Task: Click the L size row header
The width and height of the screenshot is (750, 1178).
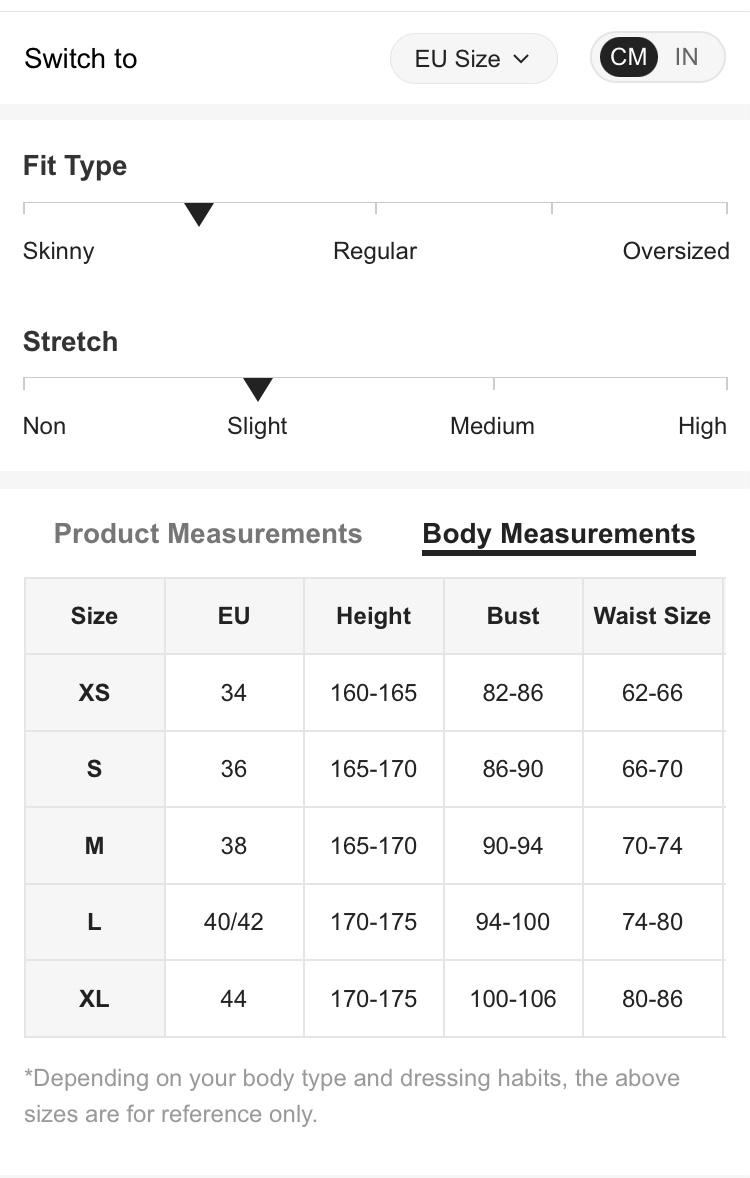Action: pos(94,922)
